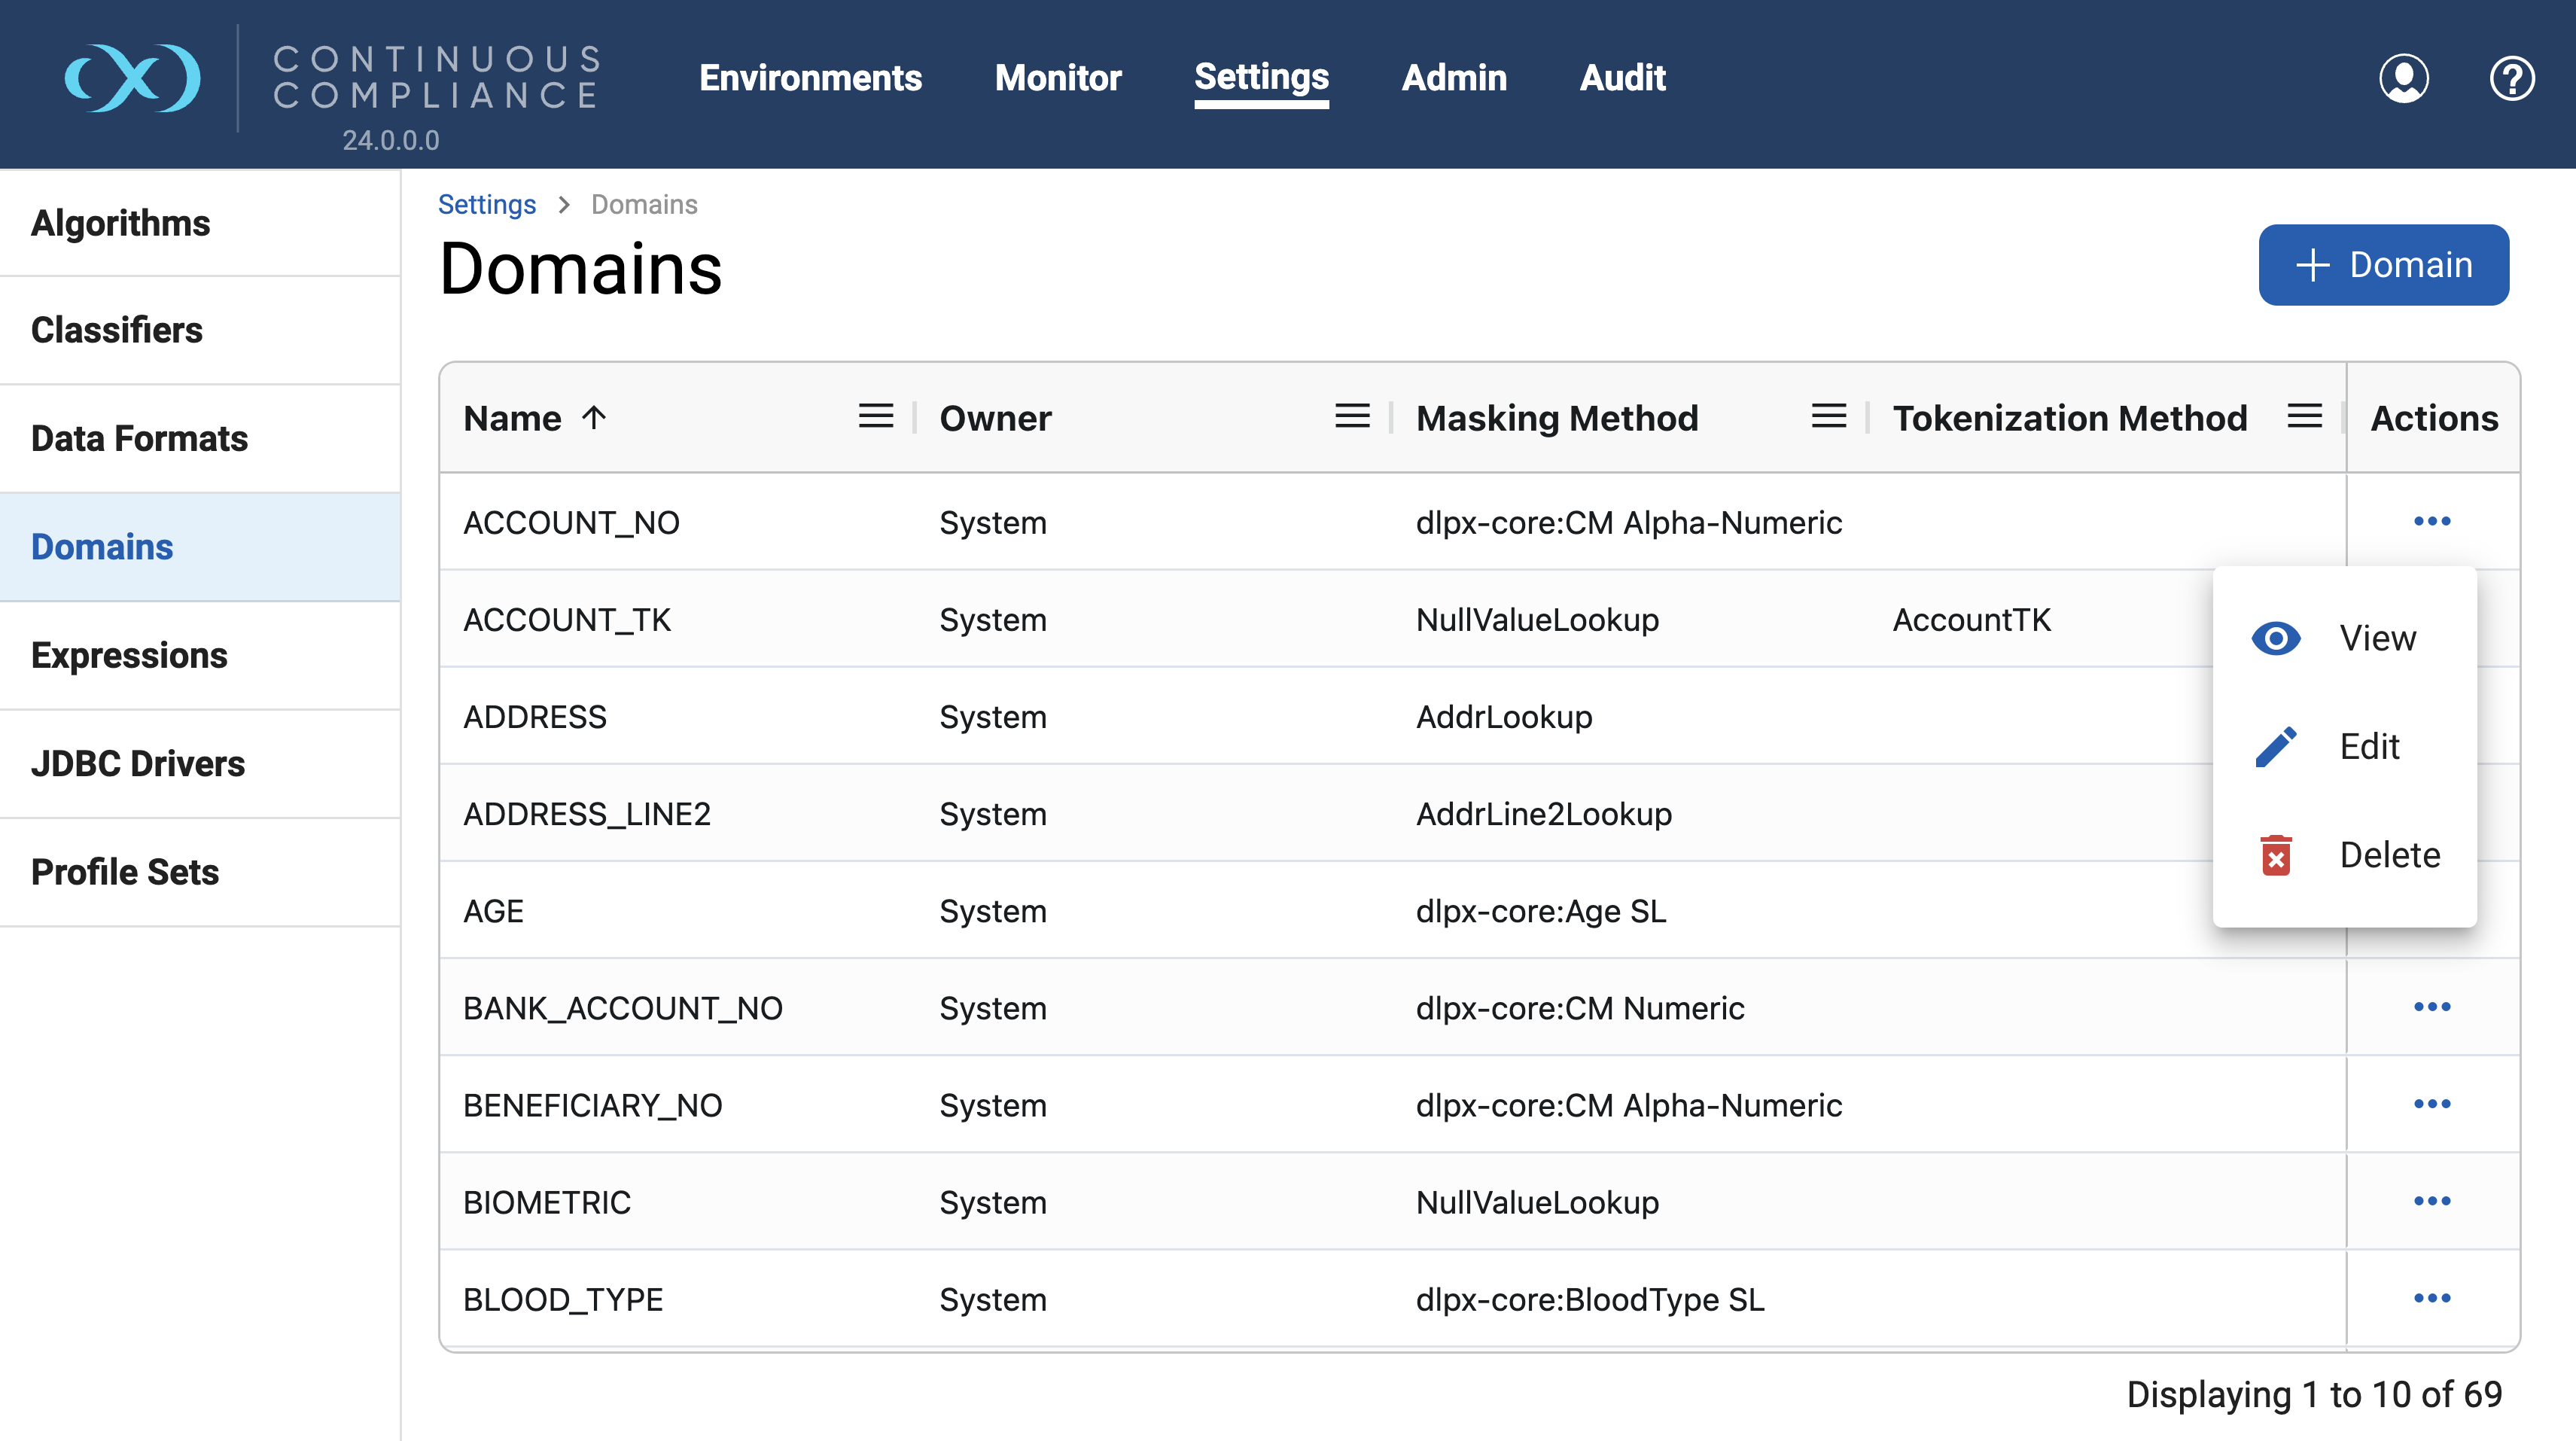Open the actions menu for BANK_ACCOUNT_NO row
Viewport: 2576px width, 1441px height.
(x=2432, y=1008)
